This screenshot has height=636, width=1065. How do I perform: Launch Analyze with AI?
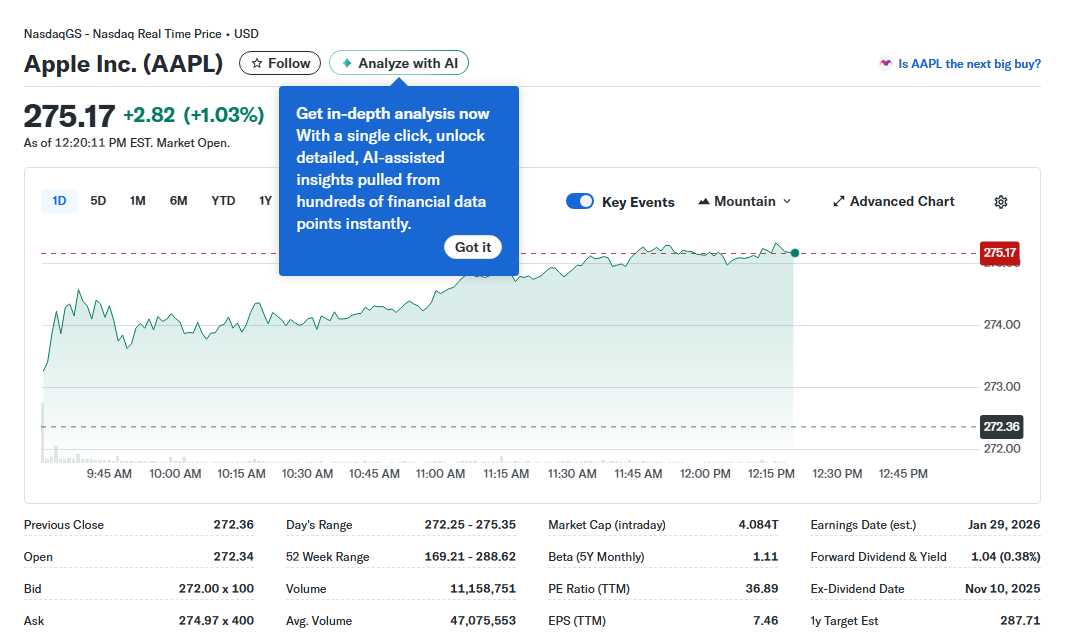pos(399,62)
